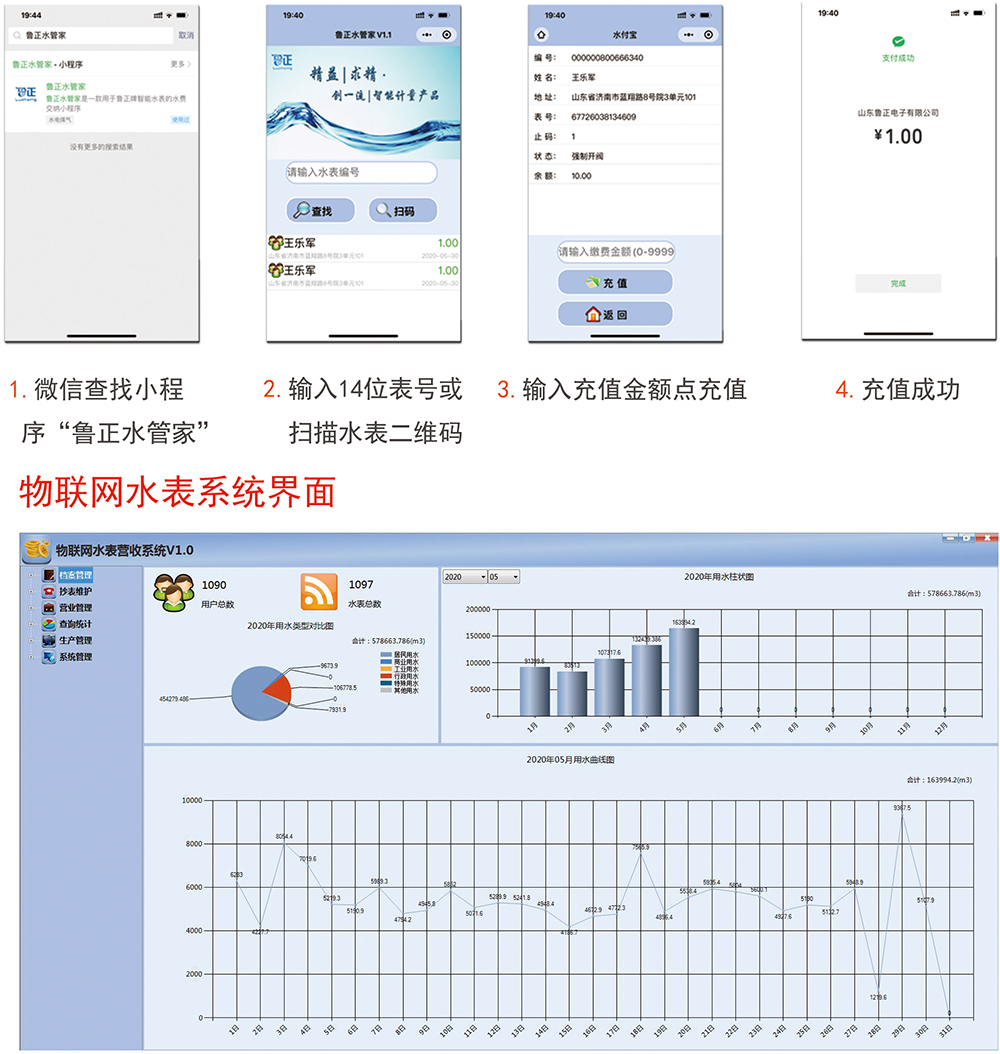
Task: Tap the green 支付成功 checkmark icon
Action: pos(899,42)
